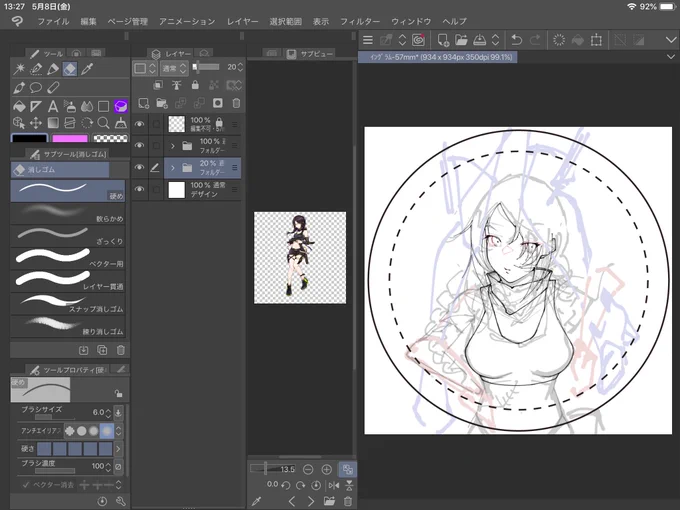680x510 pixels.
Task: Select the ベクター用 eraser sub tool
Action: pos(68,259)
